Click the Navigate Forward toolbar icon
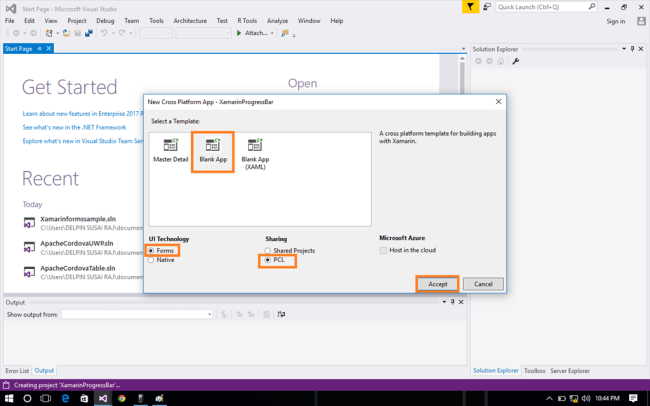This screenshot has height=406, width=650. 34,33
